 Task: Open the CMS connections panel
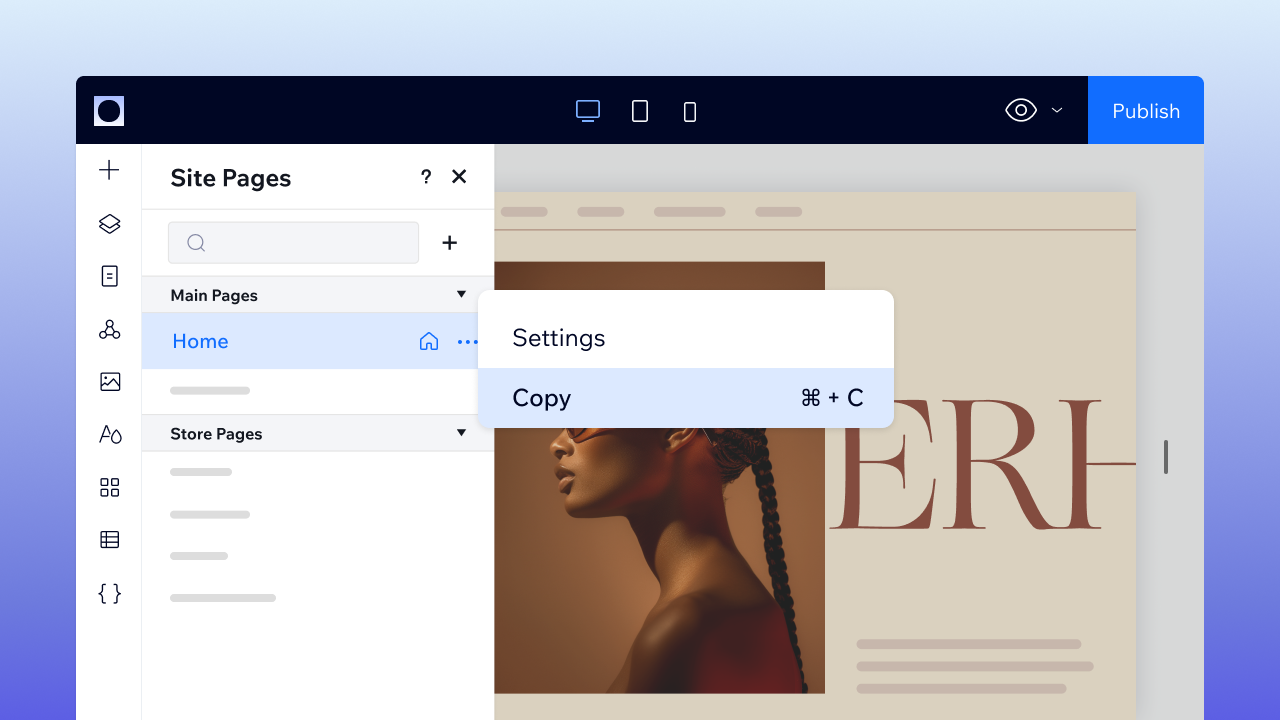109,330
